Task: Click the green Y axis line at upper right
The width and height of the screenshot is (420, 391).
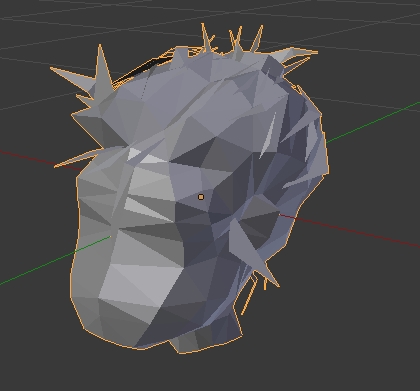Action: click(x=373, y=122)
